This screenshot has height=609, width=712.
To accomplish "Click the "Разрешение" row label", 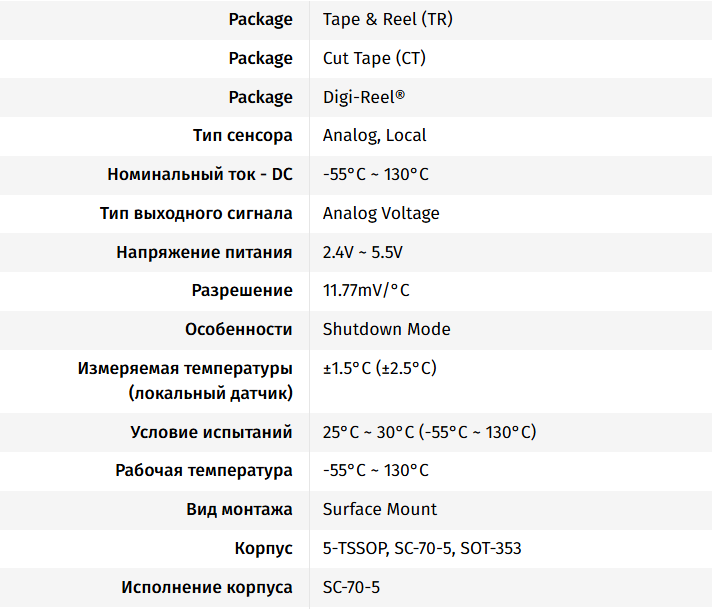I will 242,291.
